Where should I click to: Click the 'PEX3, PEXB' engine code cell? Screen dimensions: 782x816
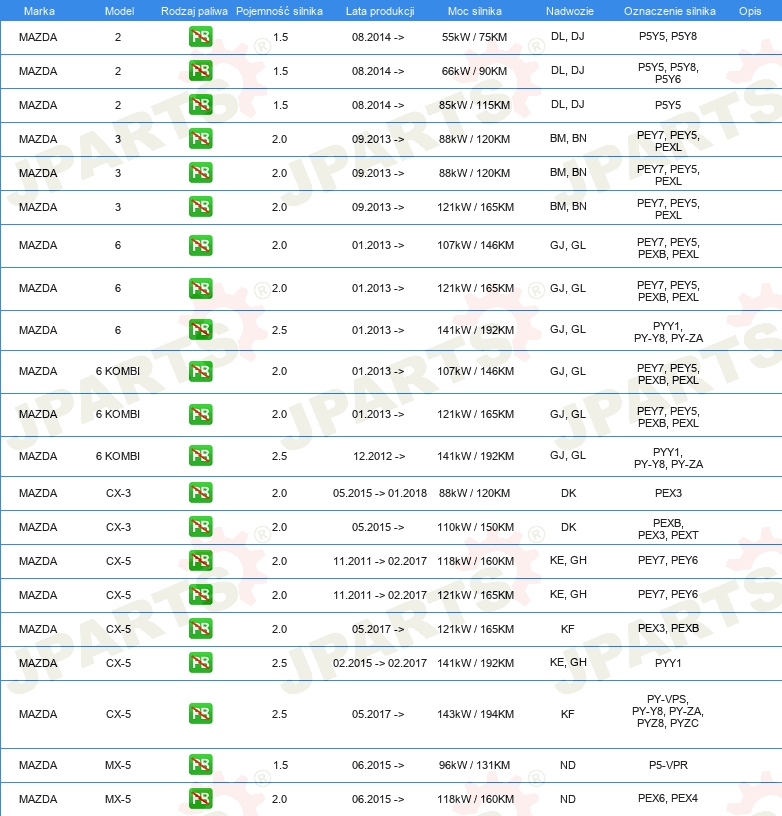tap(668, 628)
